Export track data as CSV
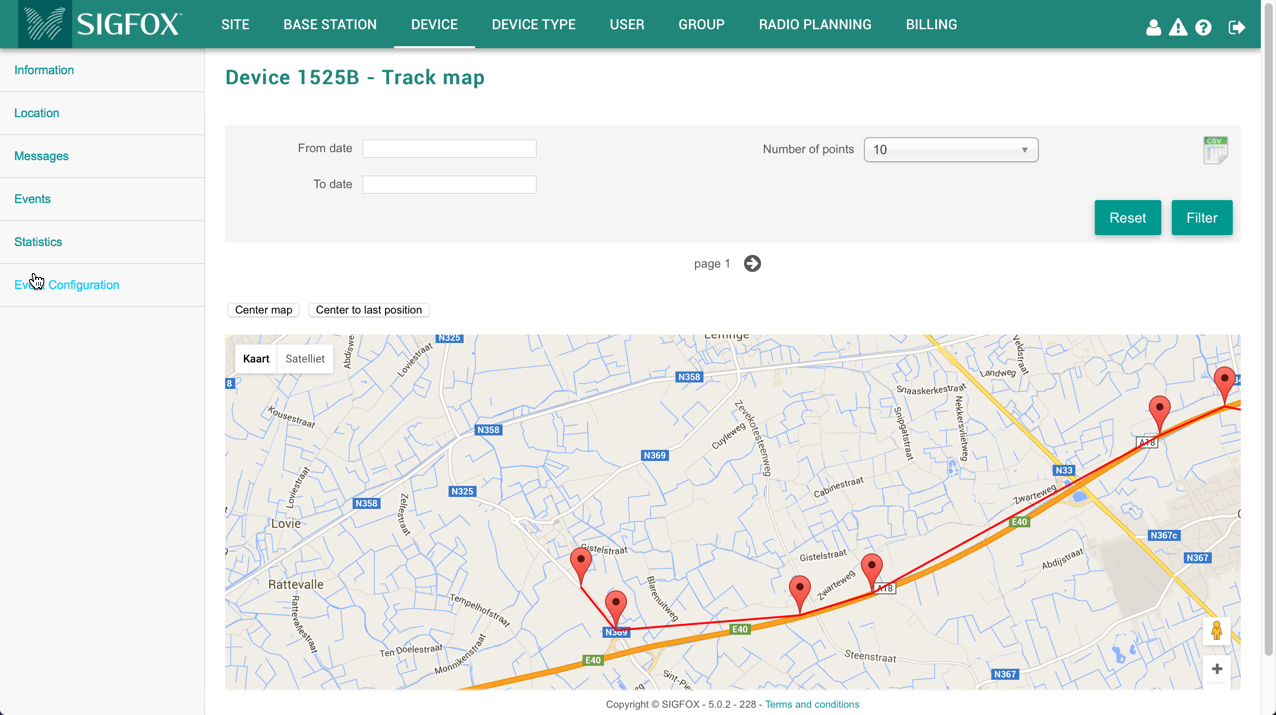 point(1215,150)
